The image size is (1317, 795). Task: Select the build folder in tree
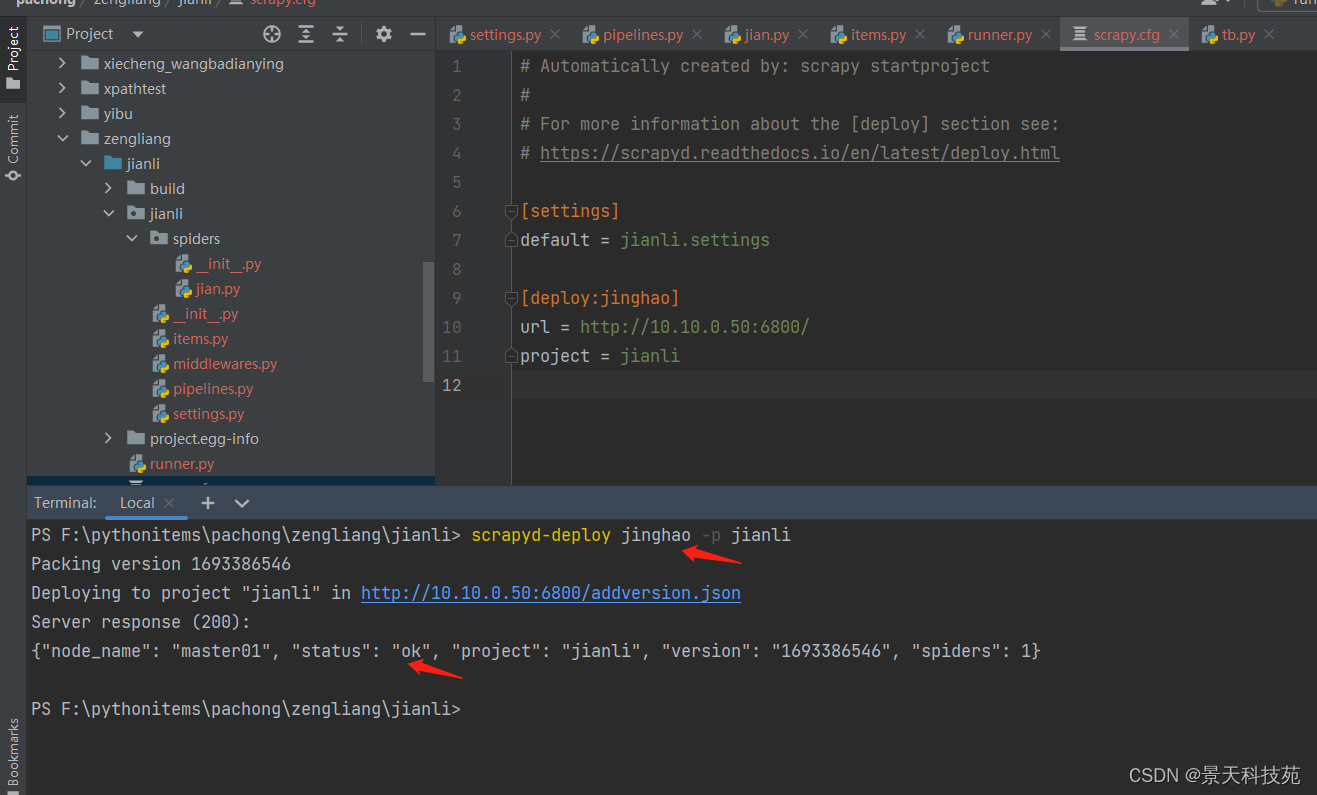[167, 188]
